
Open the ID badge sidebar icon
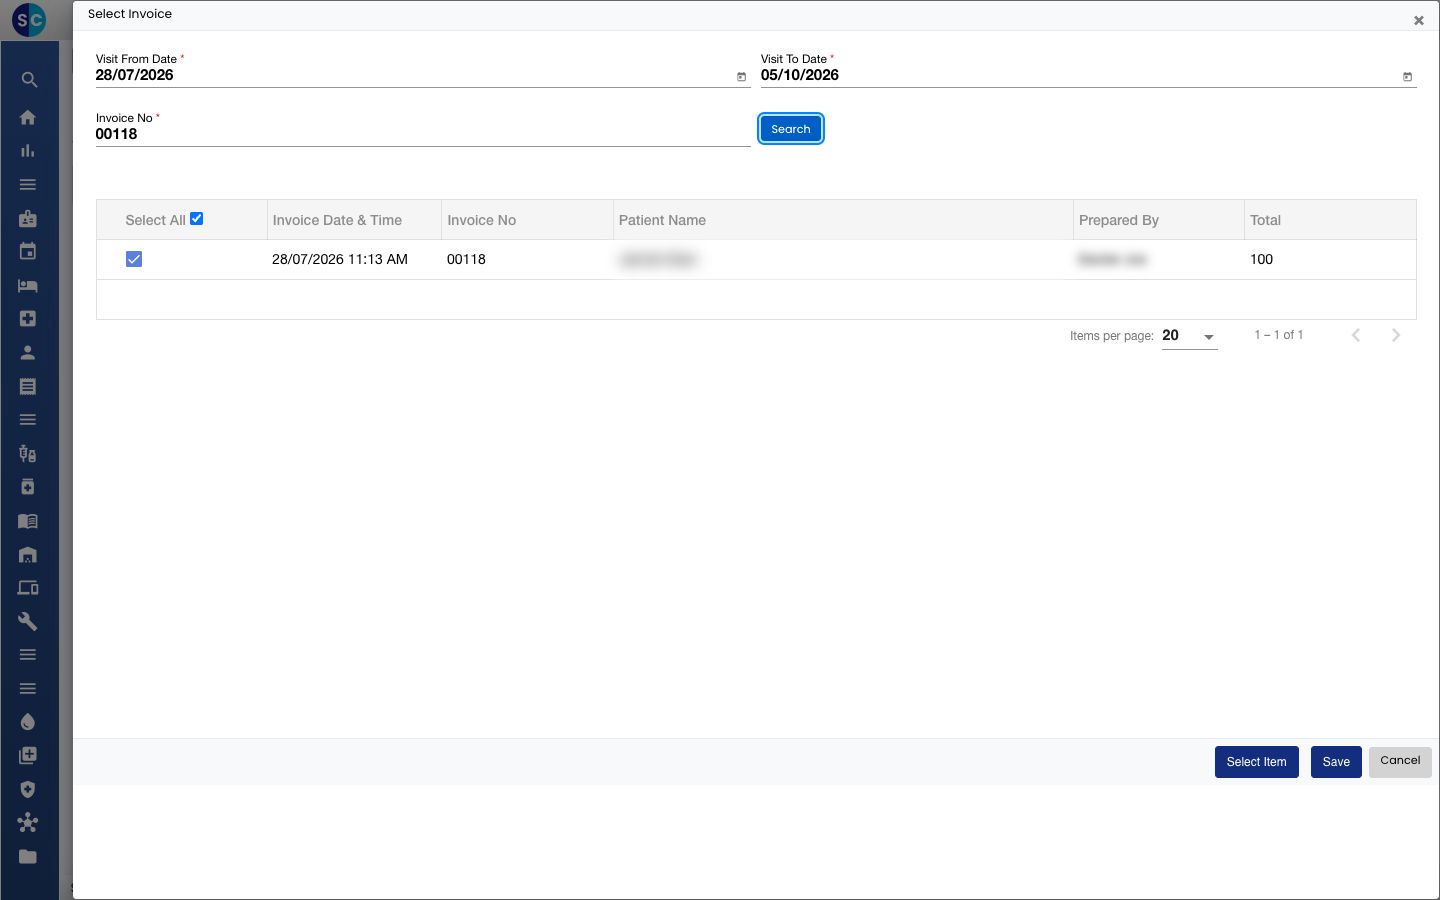28,218
